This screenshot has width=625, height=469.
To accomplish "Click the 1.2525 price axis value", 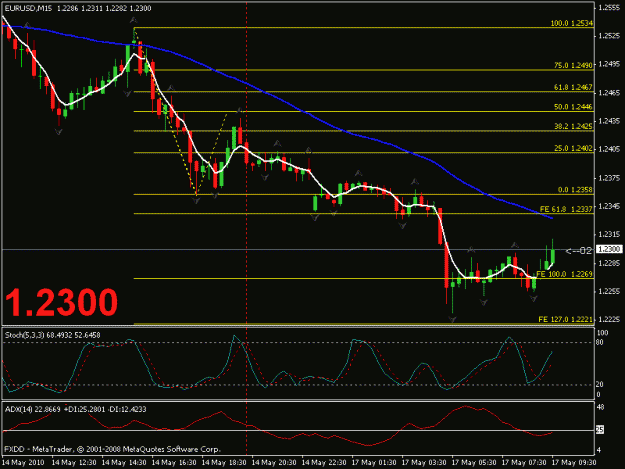I will pos(609,36).
